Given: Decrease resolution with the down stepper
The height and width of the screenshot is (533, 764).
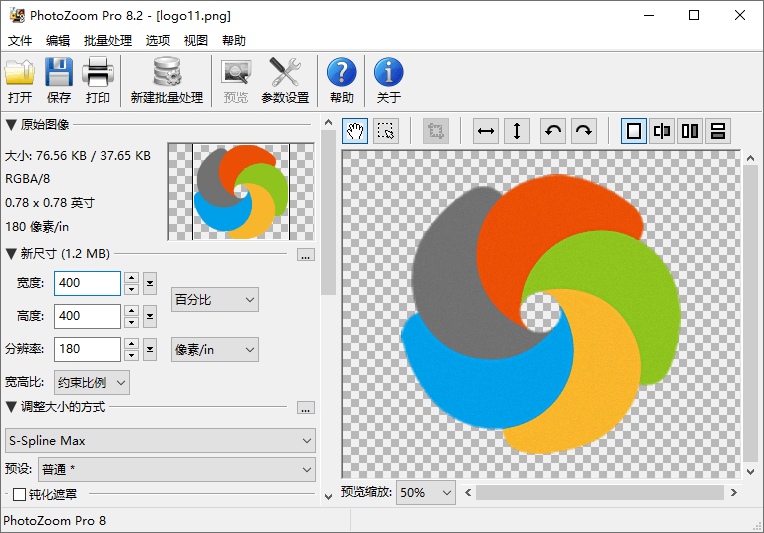Looking at the screenshot, I should pyautogui.click(x=132, y=355).
